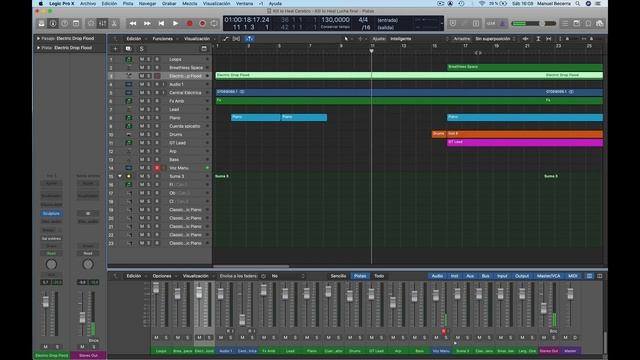Adjust the Master channel fader in mixer

[x=570, y=293]
